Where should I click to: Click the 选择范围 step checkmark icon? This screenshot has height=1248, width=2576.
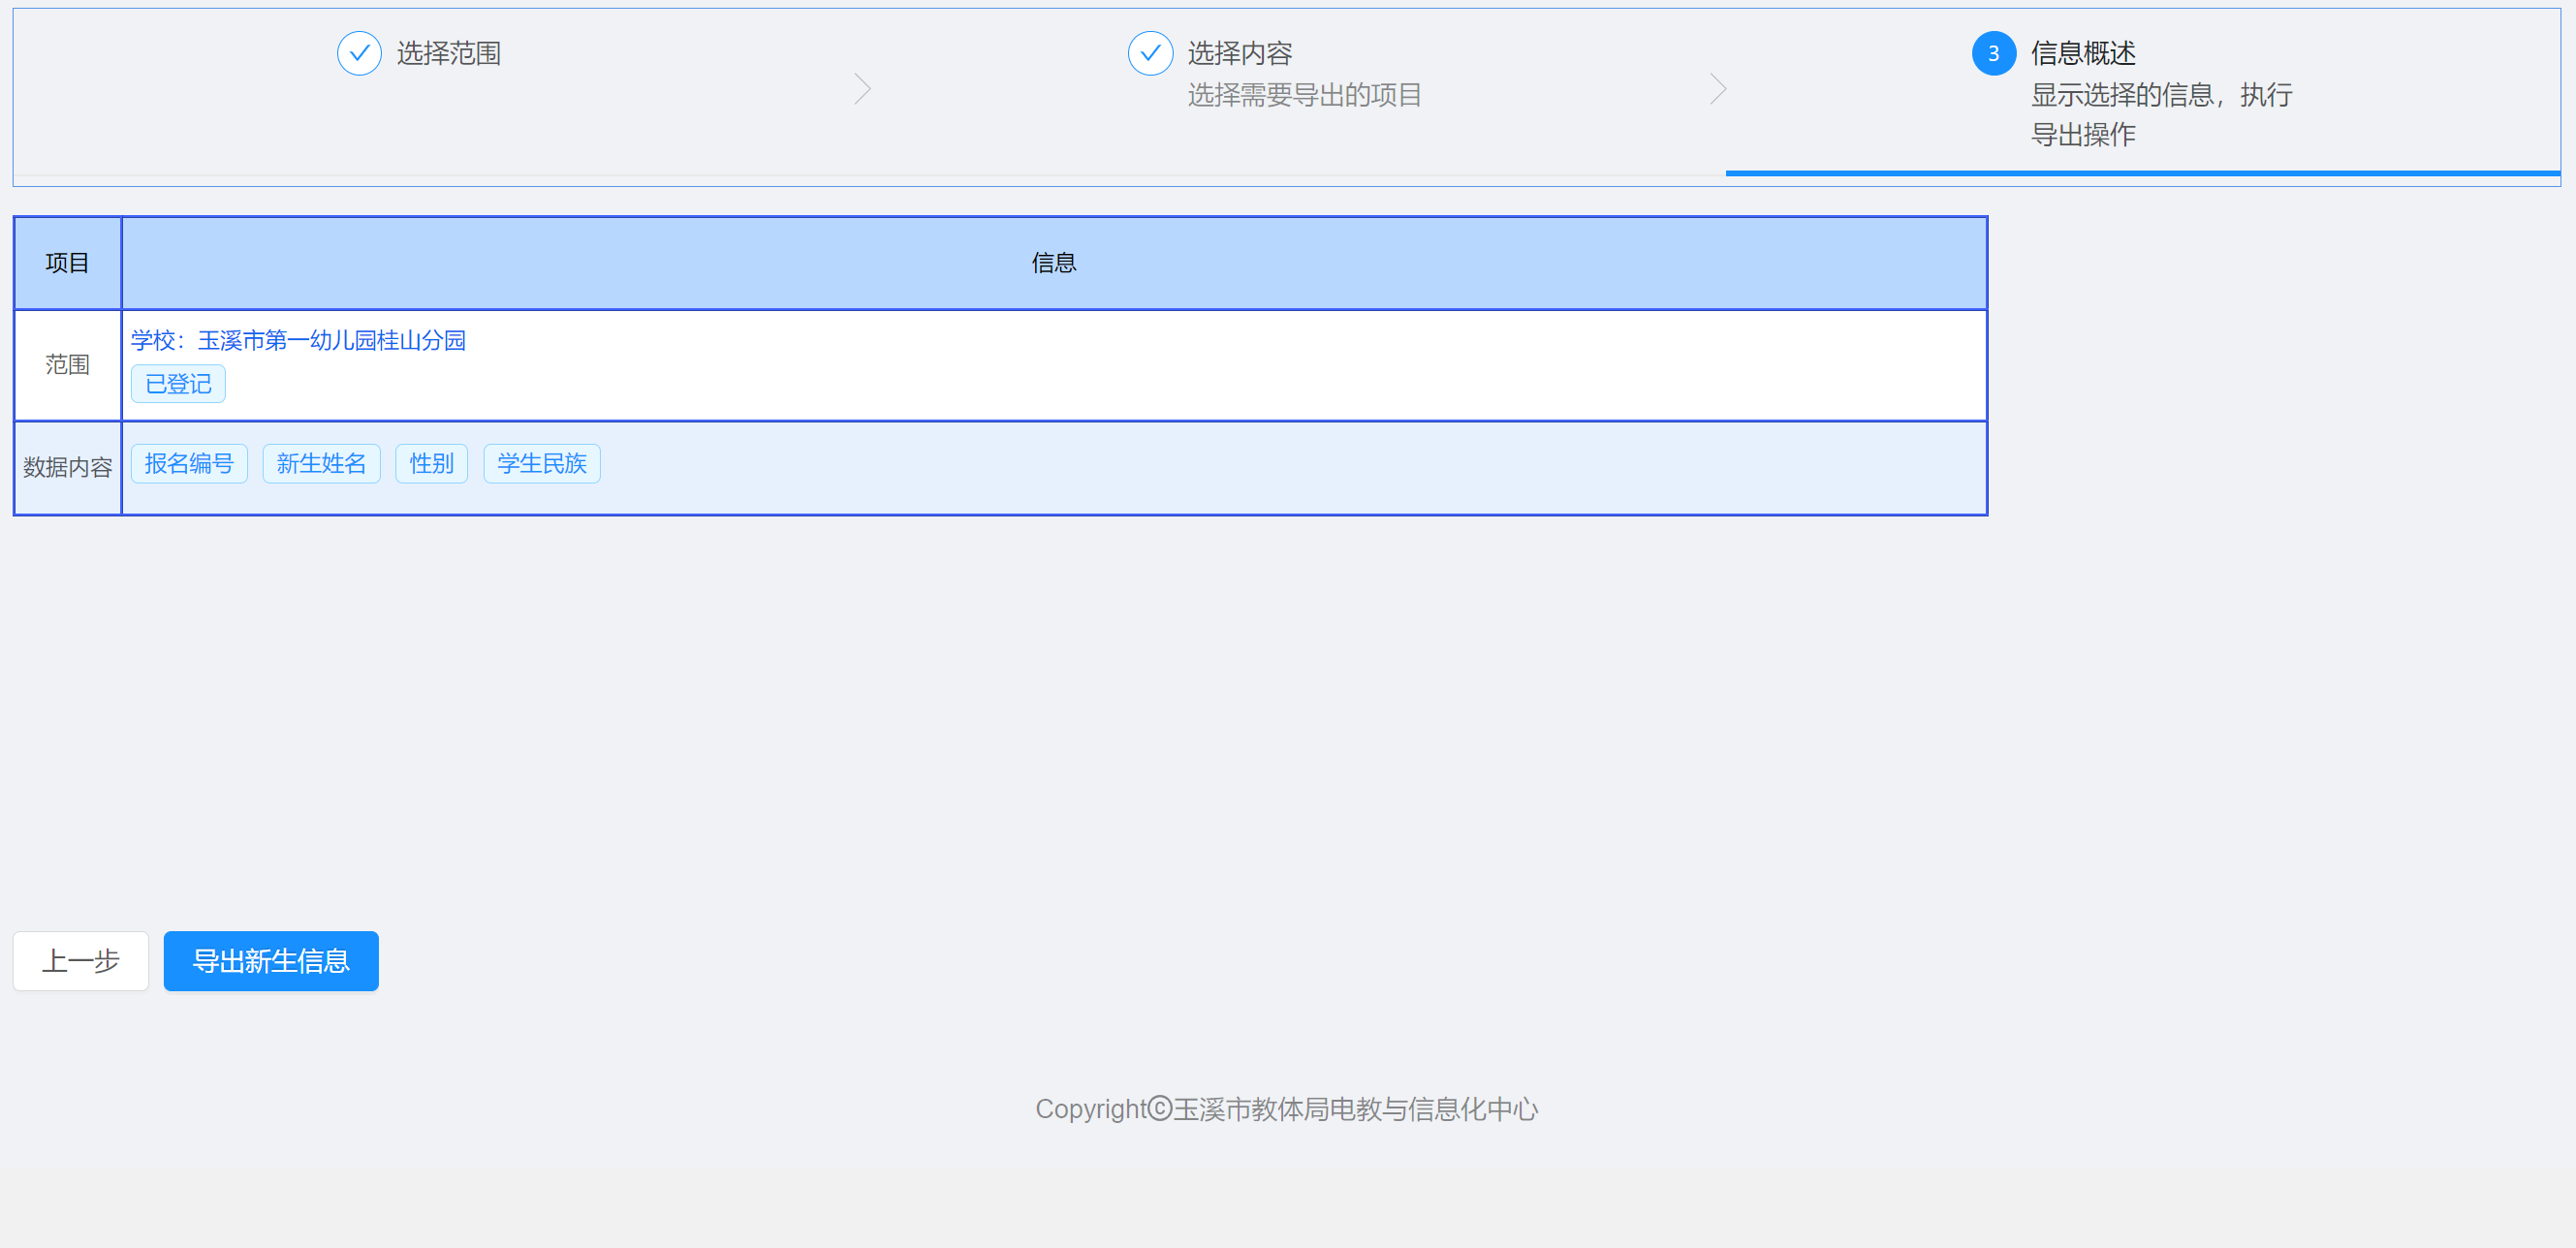click(x=359, y=53)
